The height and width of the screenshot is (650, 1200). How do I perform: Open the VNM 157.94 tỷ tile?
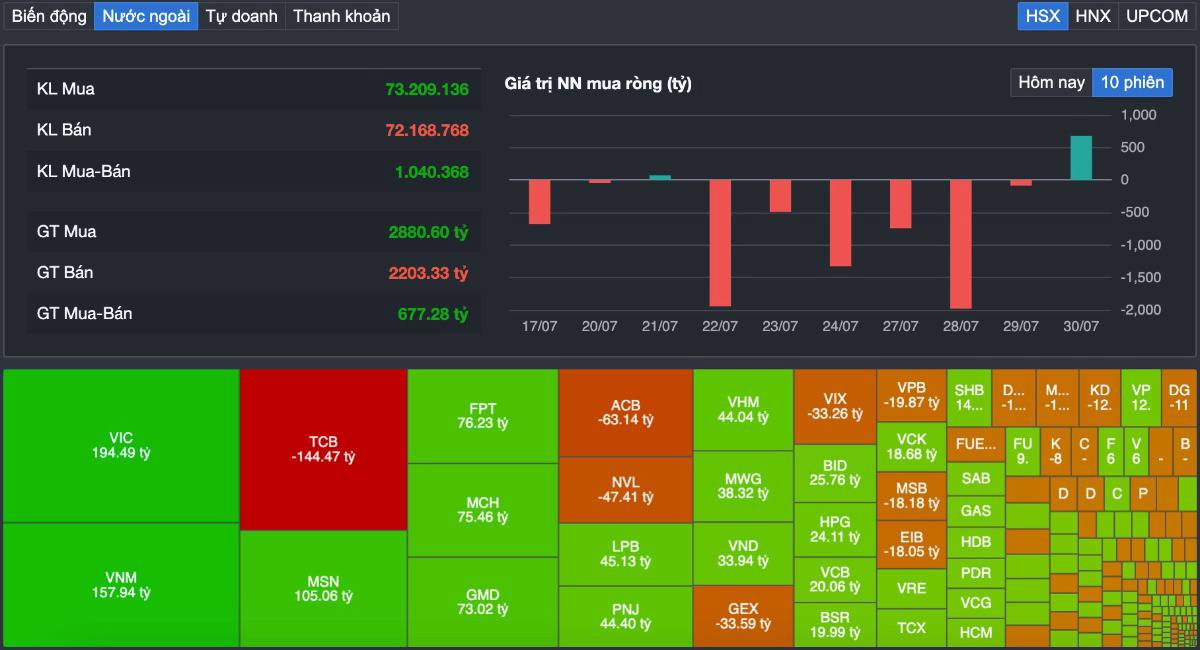point(121,585)
